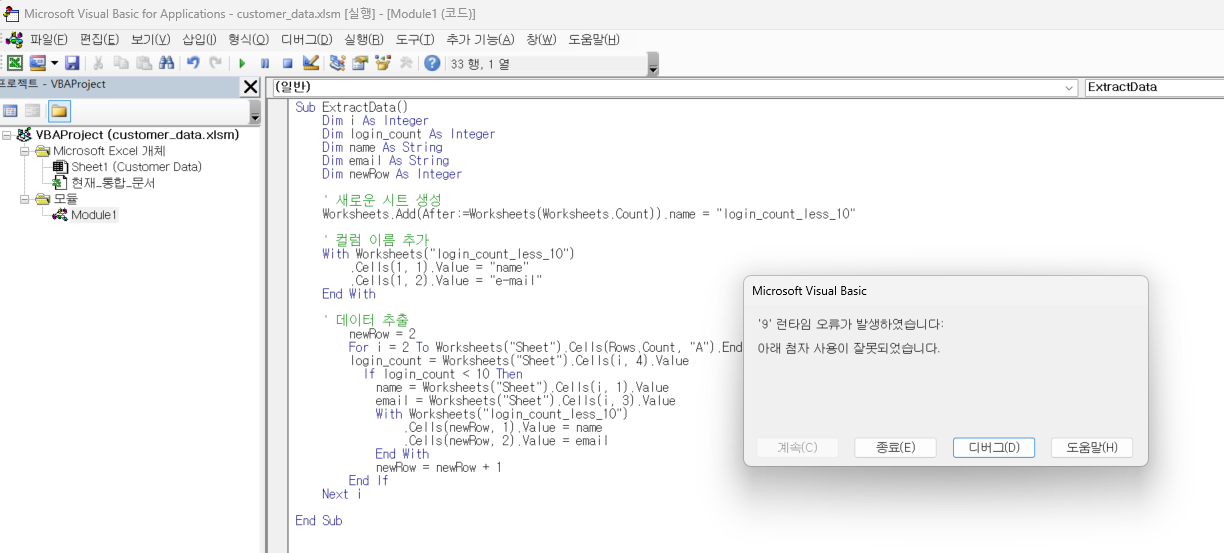
Task: Select the Microsoft Excel 개체 folder
Action: point(109,151)
